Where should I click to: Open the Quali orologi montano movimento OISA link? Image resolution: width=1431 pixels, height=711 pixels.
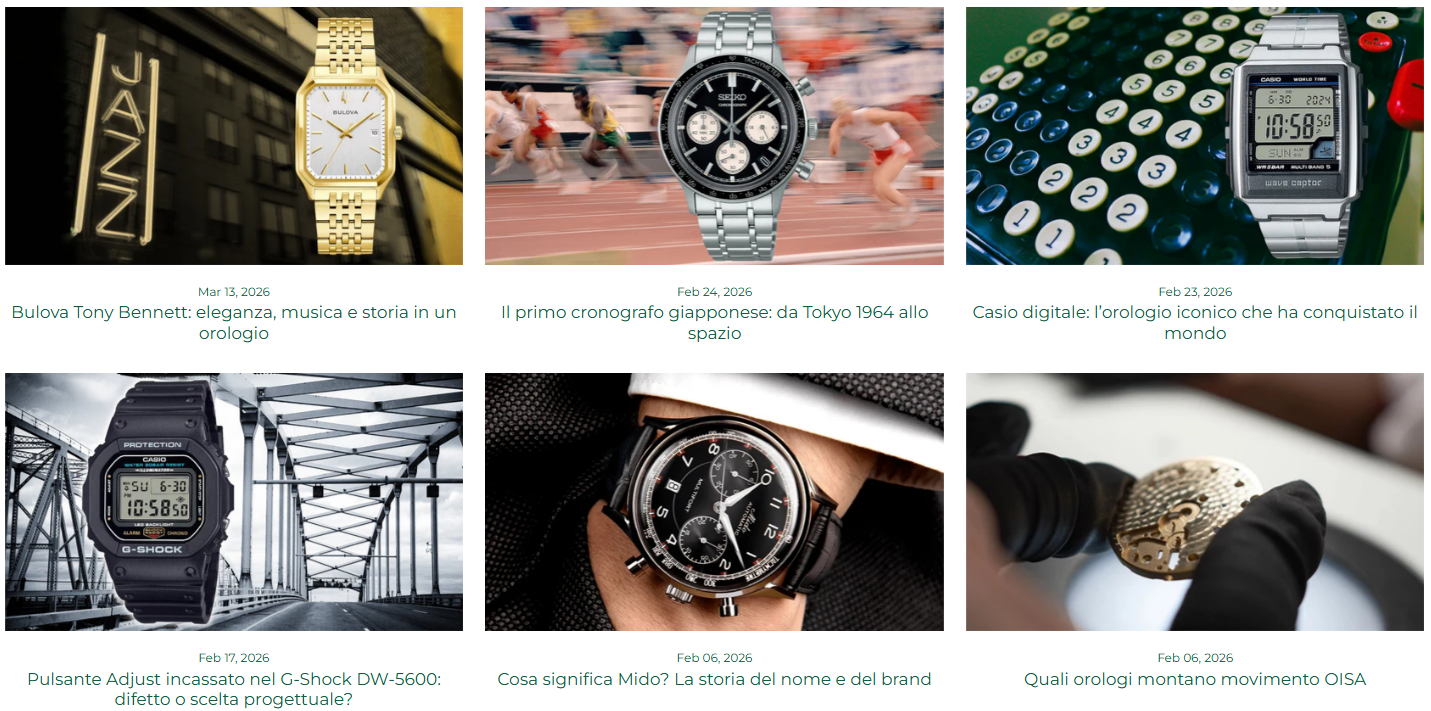click(x=1195, y=680)
